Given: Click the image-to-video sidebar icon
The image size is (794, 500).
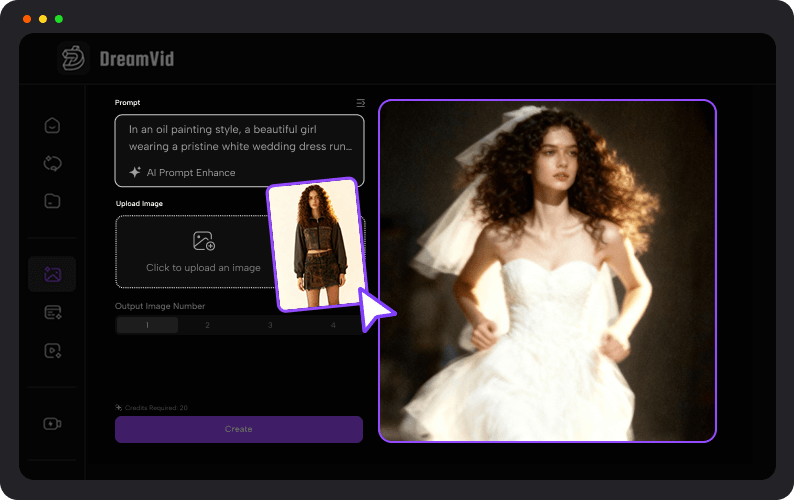Looking at the screenshot, I should 53,351.
